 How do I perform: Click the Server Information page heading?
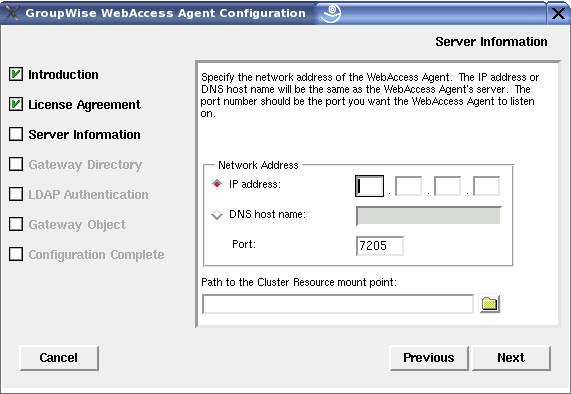491,42
